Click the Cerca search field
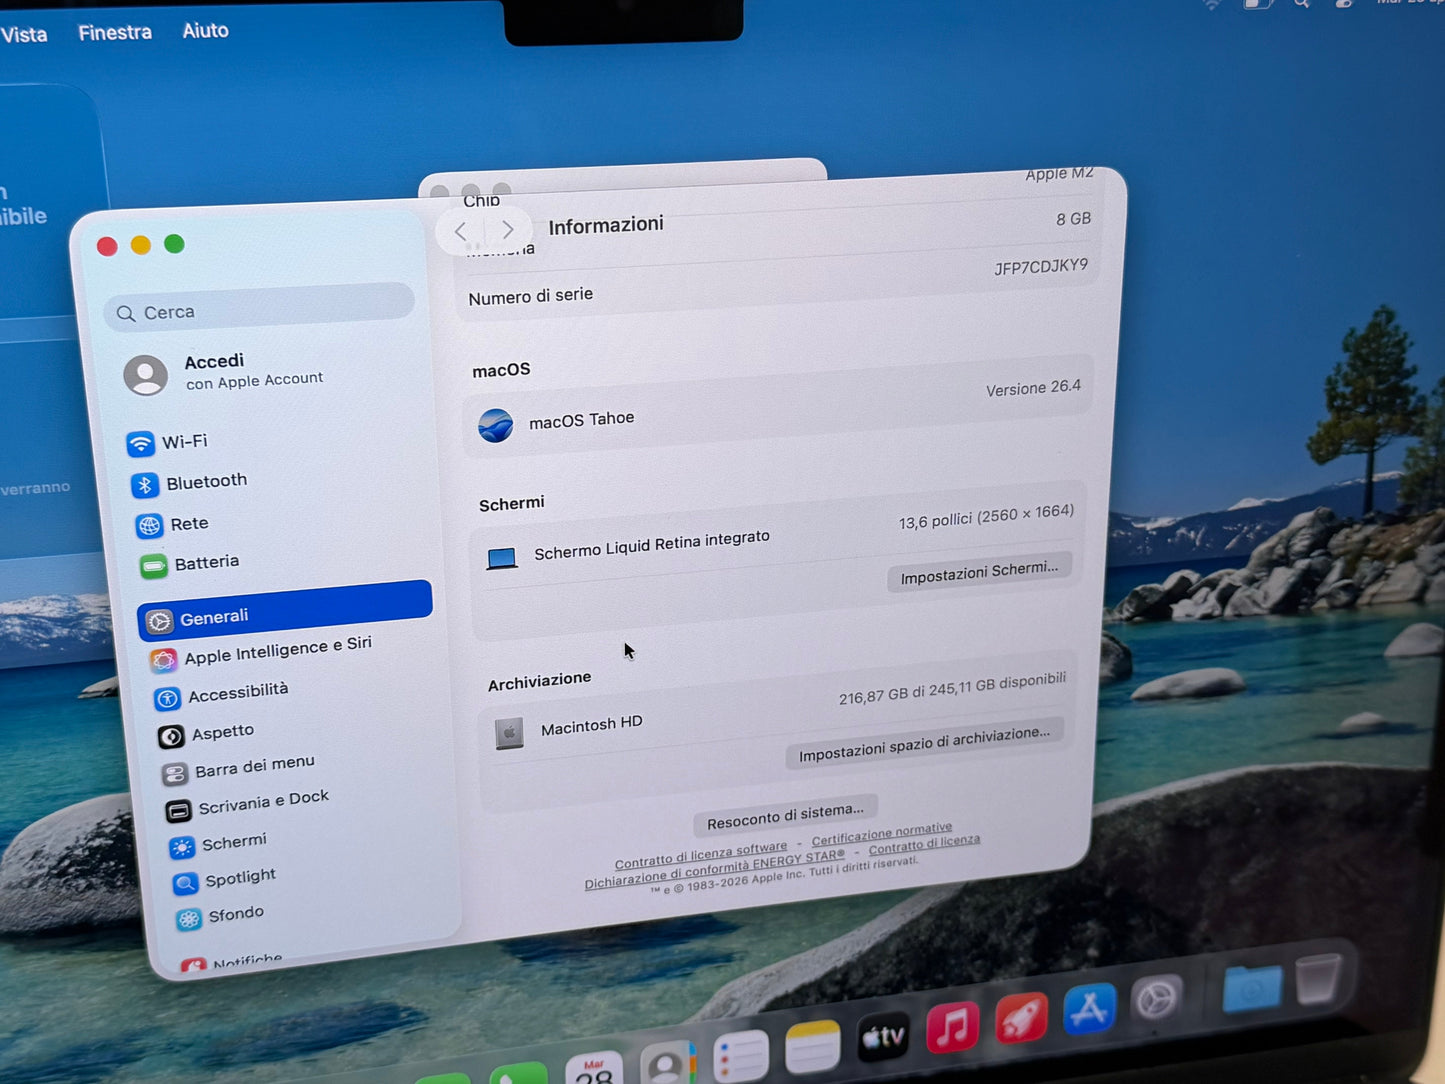 [x=259, y=307]
